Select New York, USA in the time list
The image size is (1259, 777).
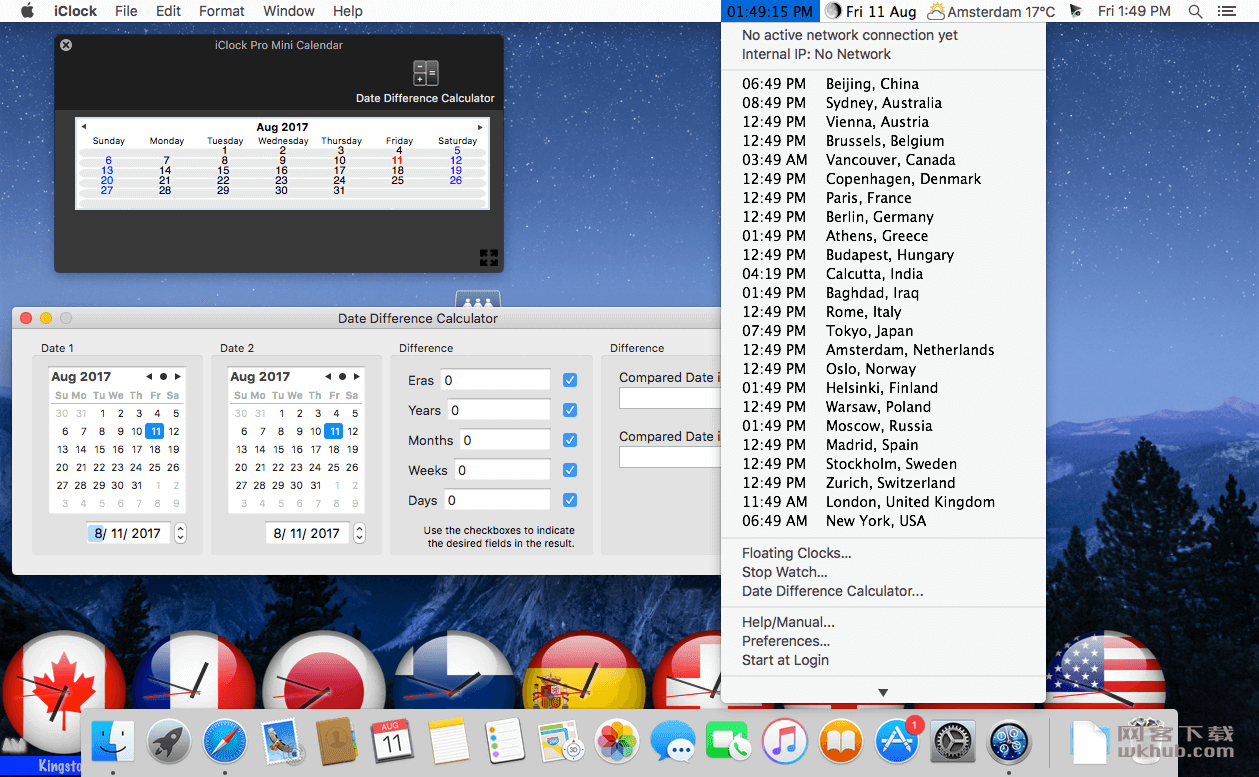[x=883, y=521]
